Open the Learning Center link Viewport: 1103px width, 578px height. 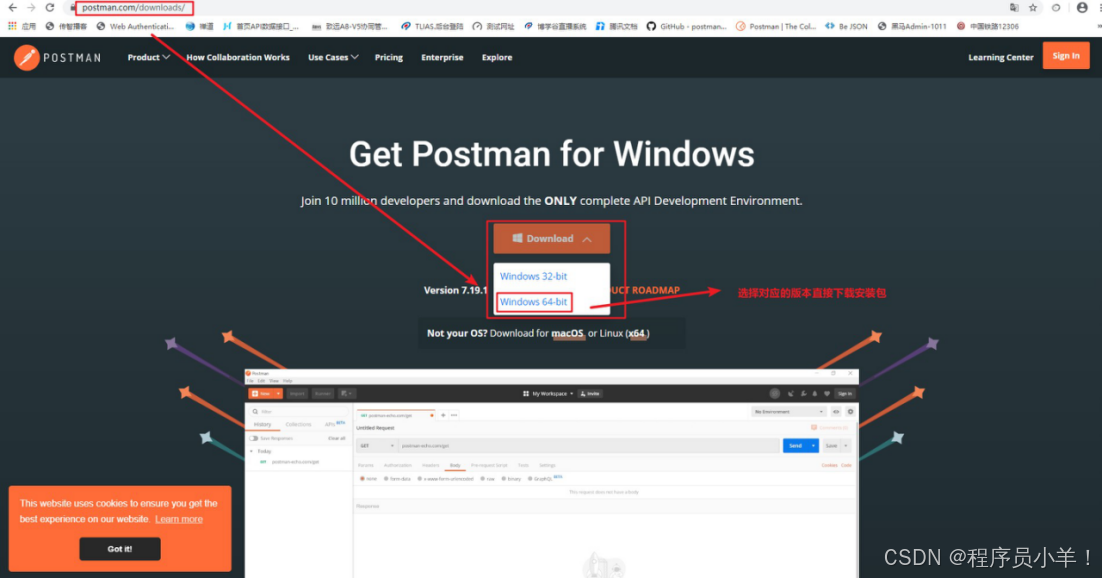point(1000,58)
